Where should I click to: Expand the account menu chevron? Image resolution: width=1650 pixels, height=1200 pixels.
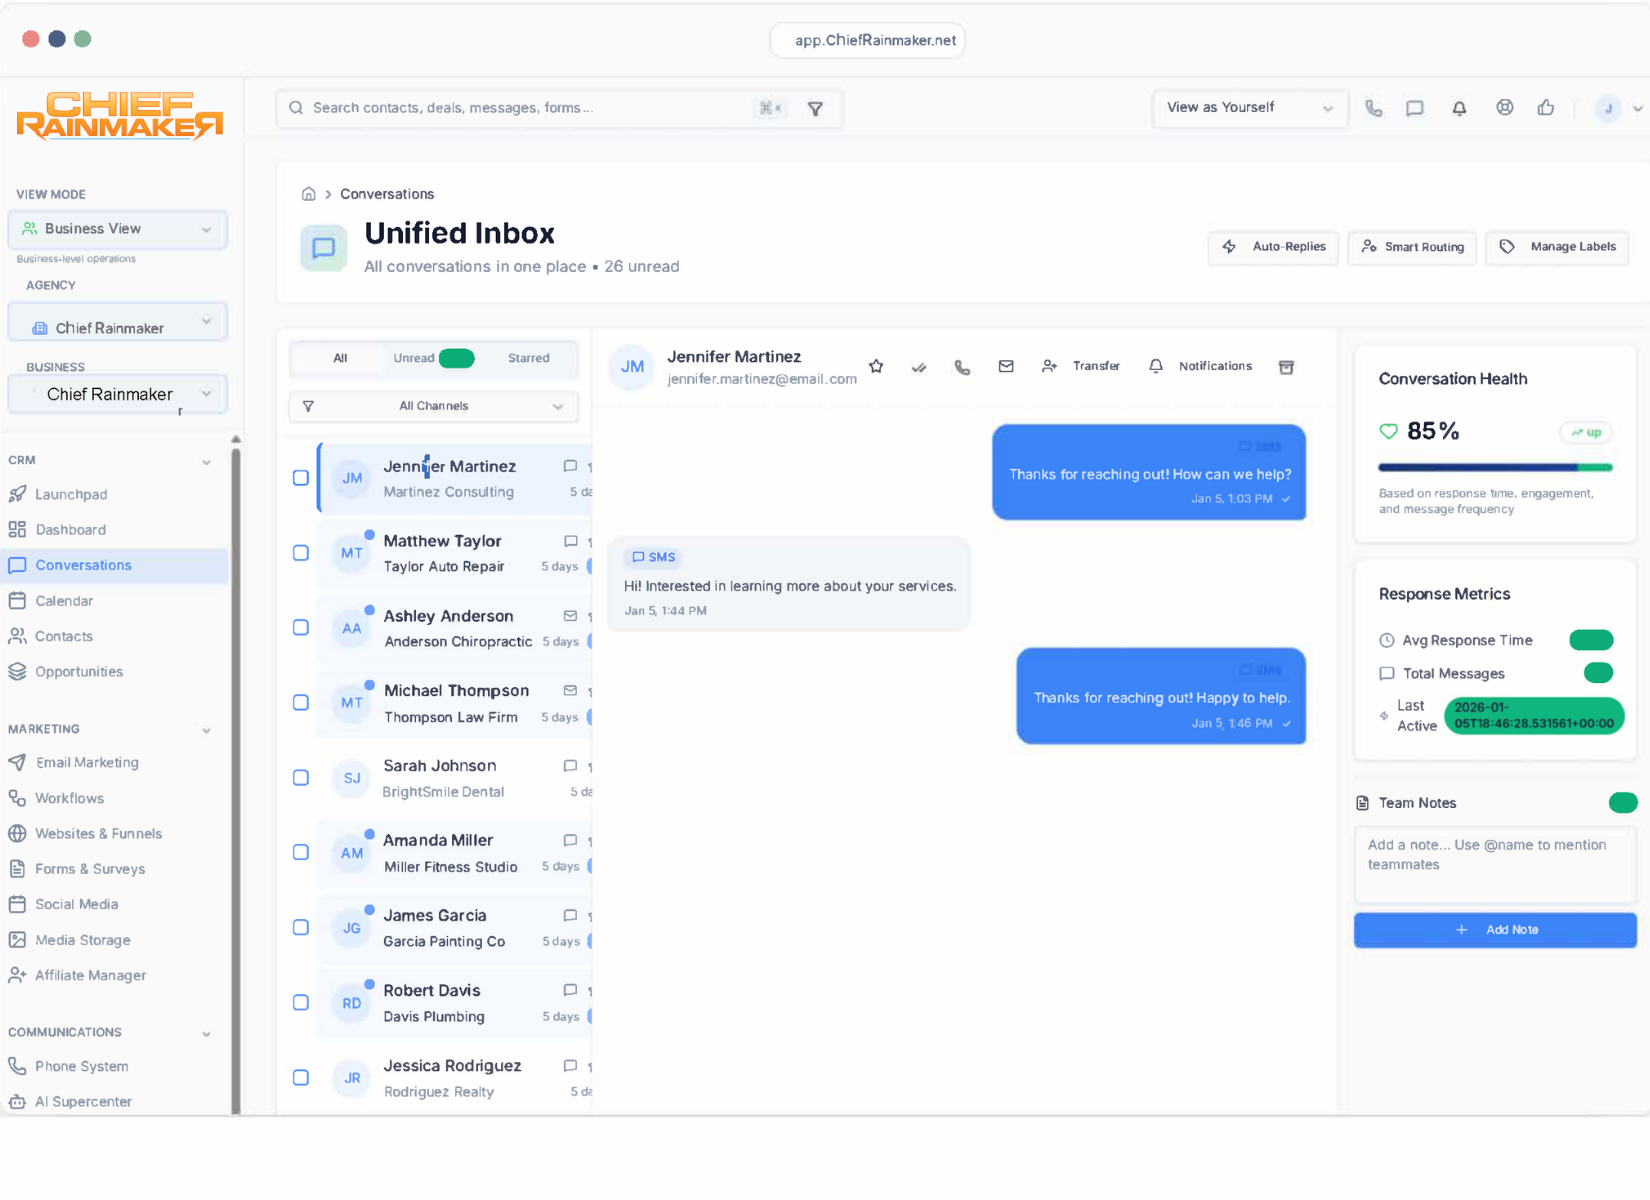coord(1637,109)
